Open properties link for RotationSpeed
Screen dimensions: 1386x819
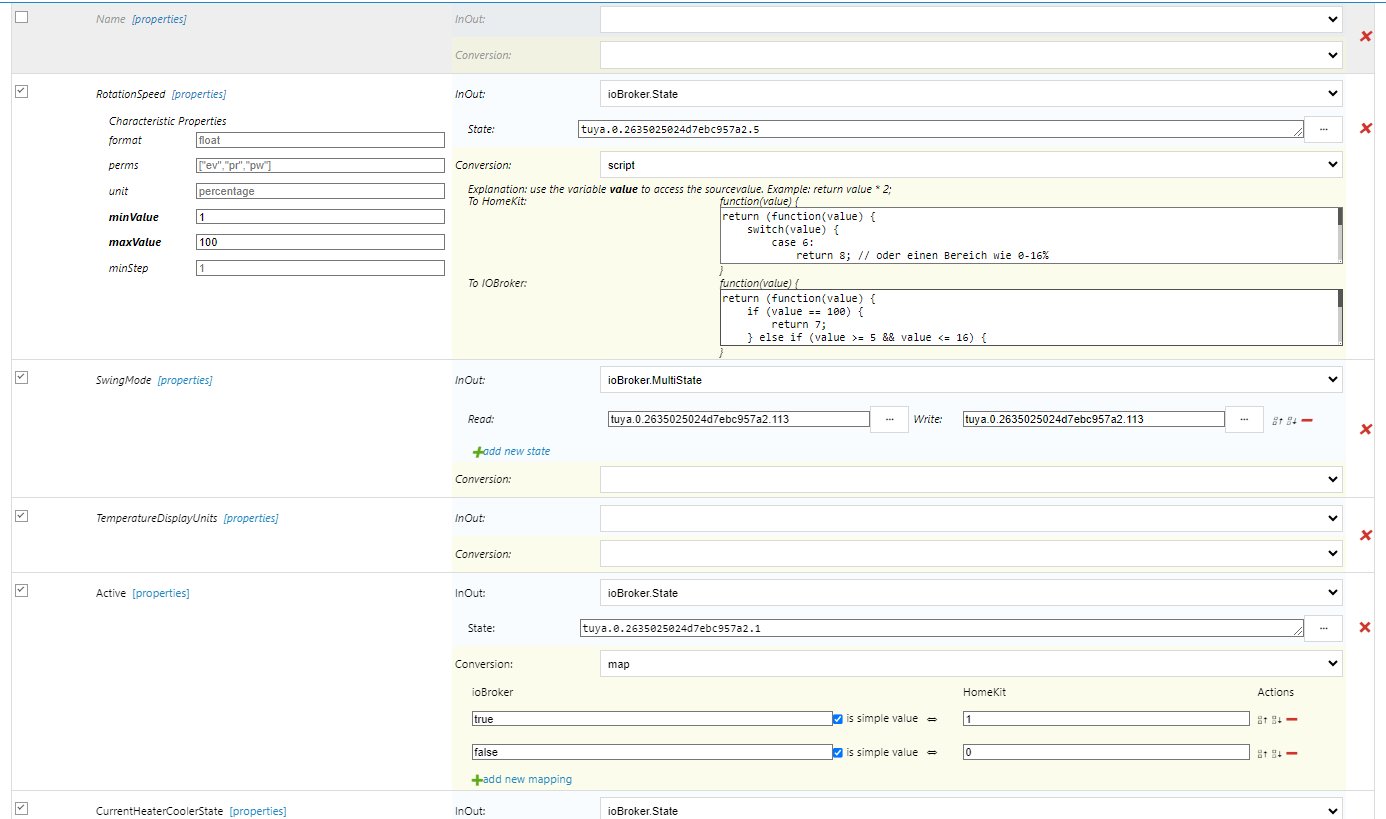[x=199, y=95]
